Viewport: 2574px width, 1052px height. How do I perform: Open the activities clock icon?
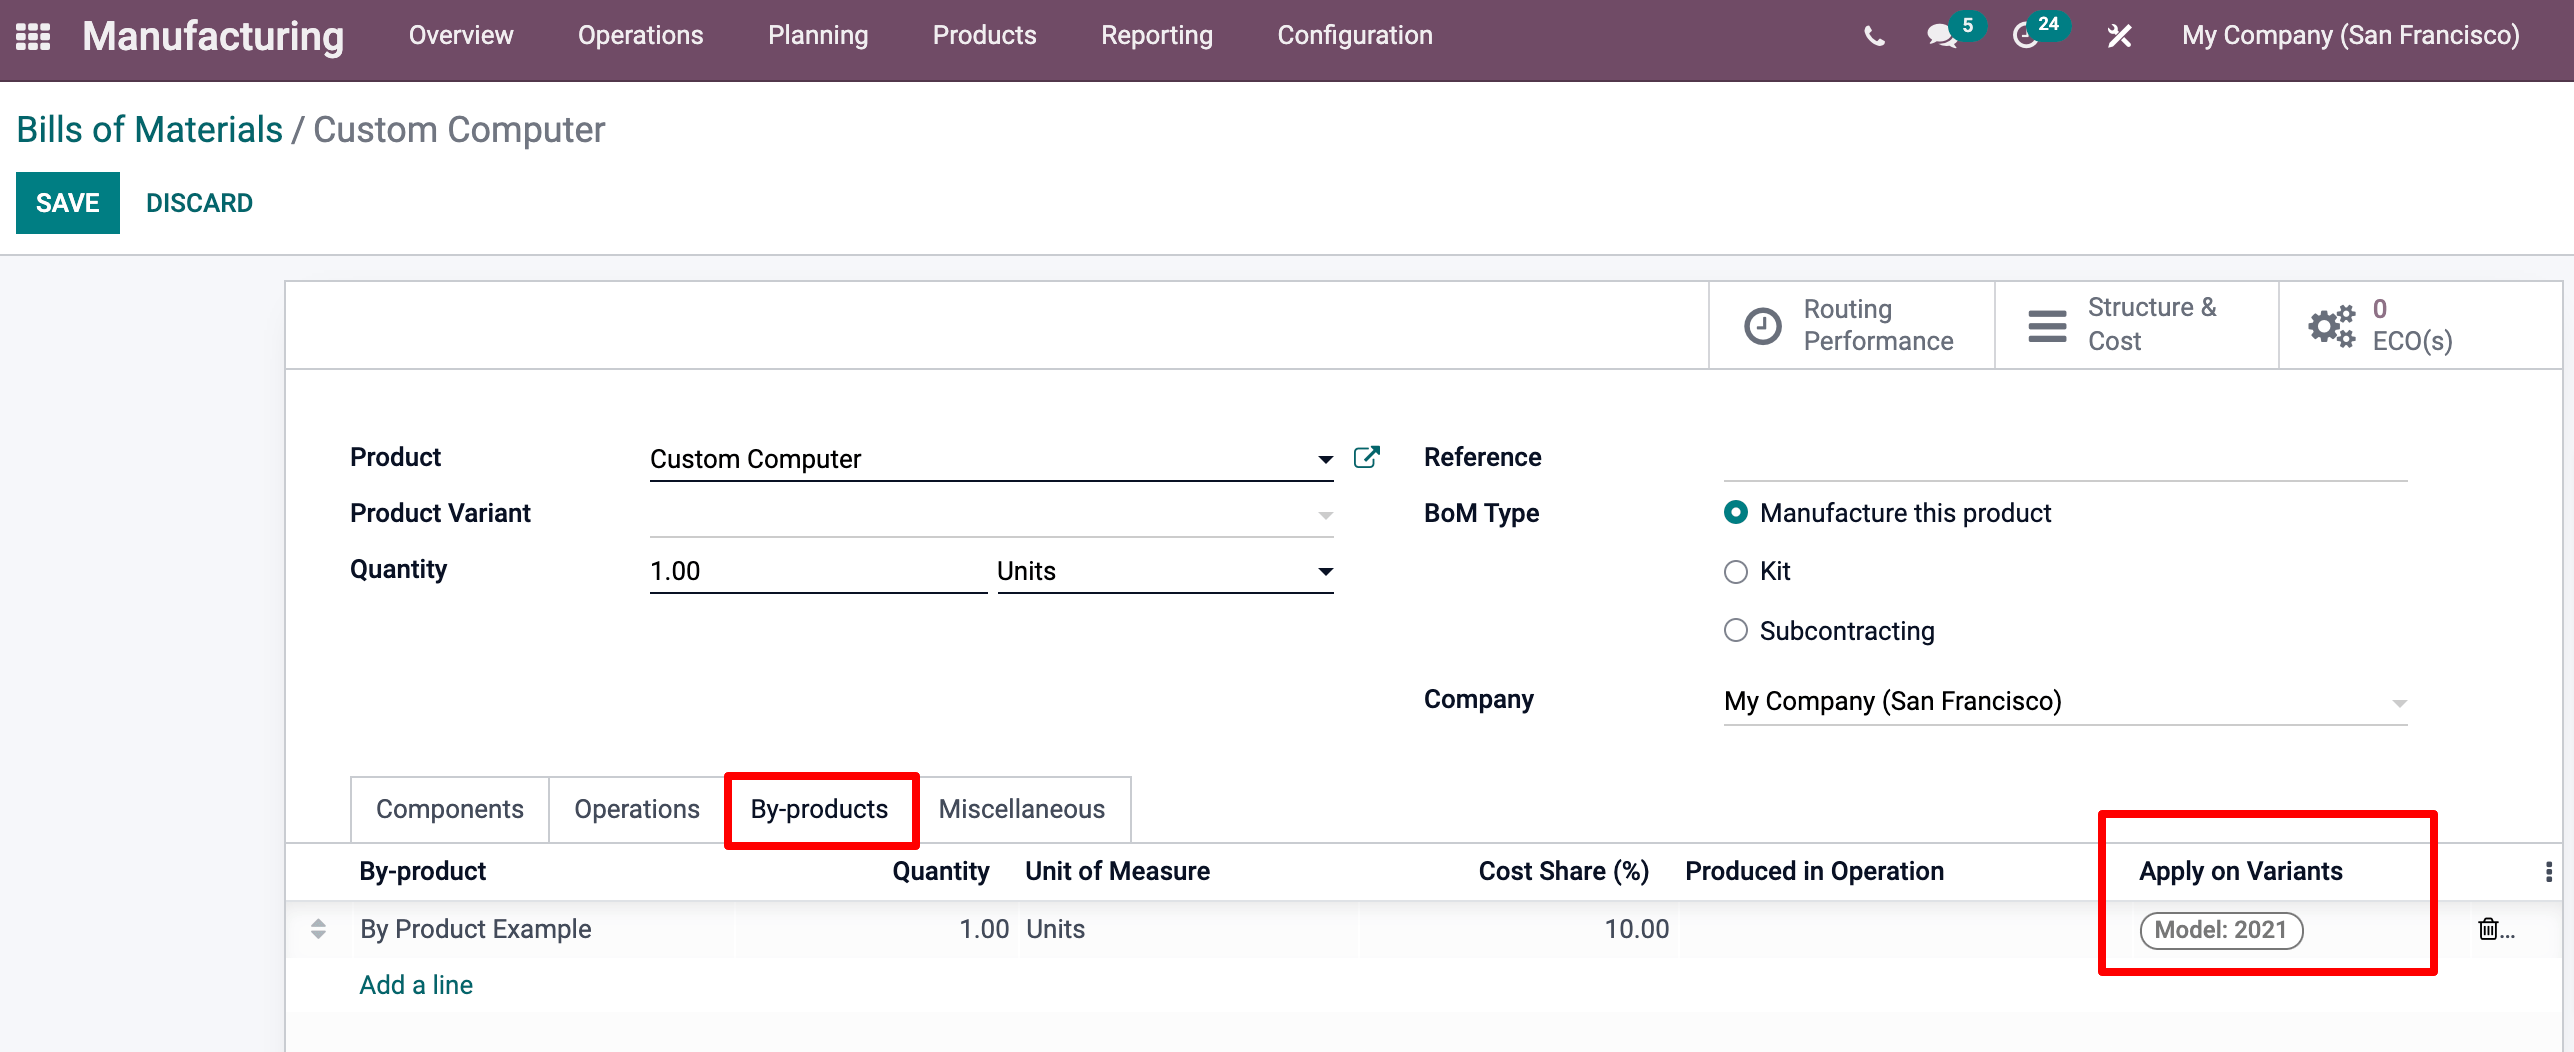click(x=2026, y=37)
